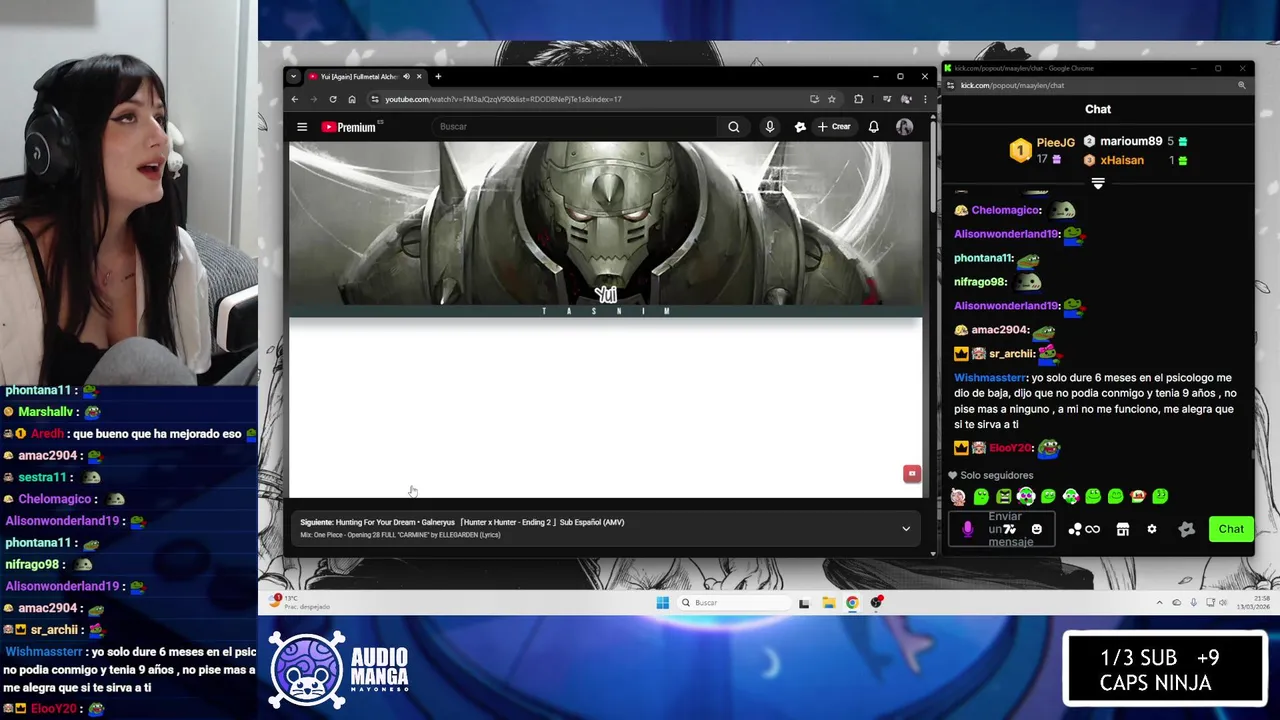Open browser home page button

[x=352, y=99]
